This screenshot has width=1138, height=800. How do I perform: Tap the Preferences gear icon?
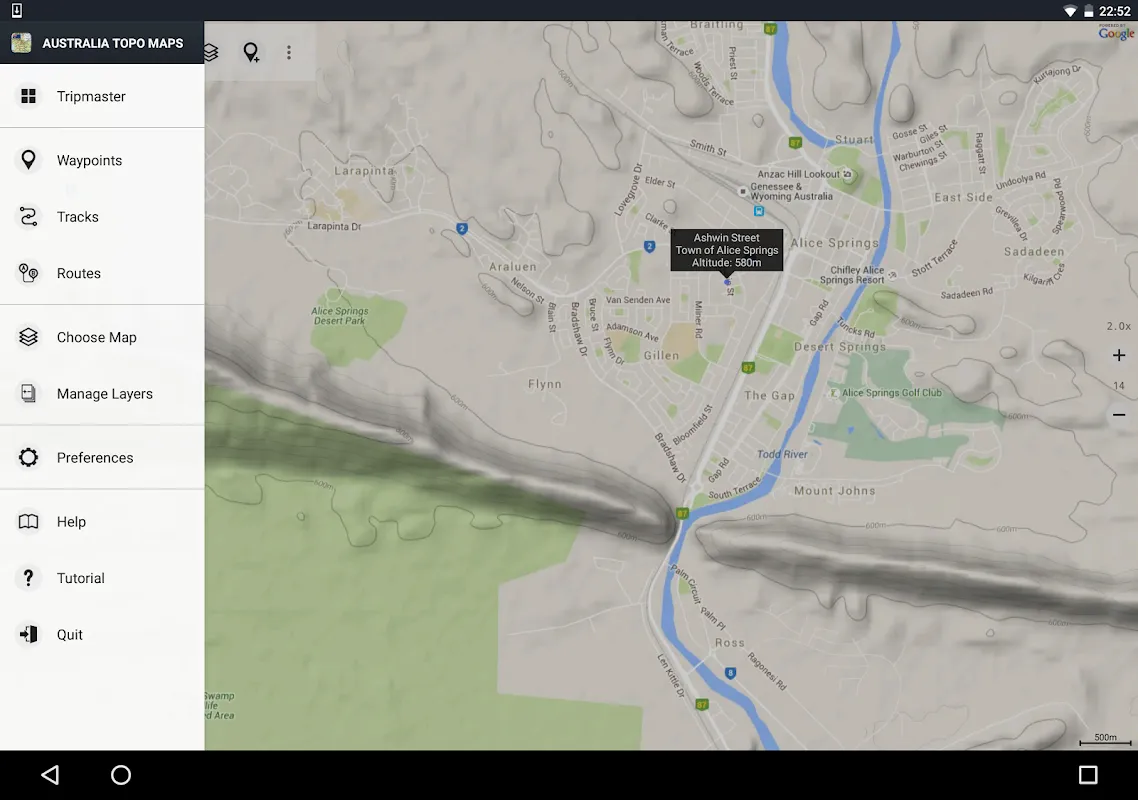pyautogui.click(x=28, y=457)
